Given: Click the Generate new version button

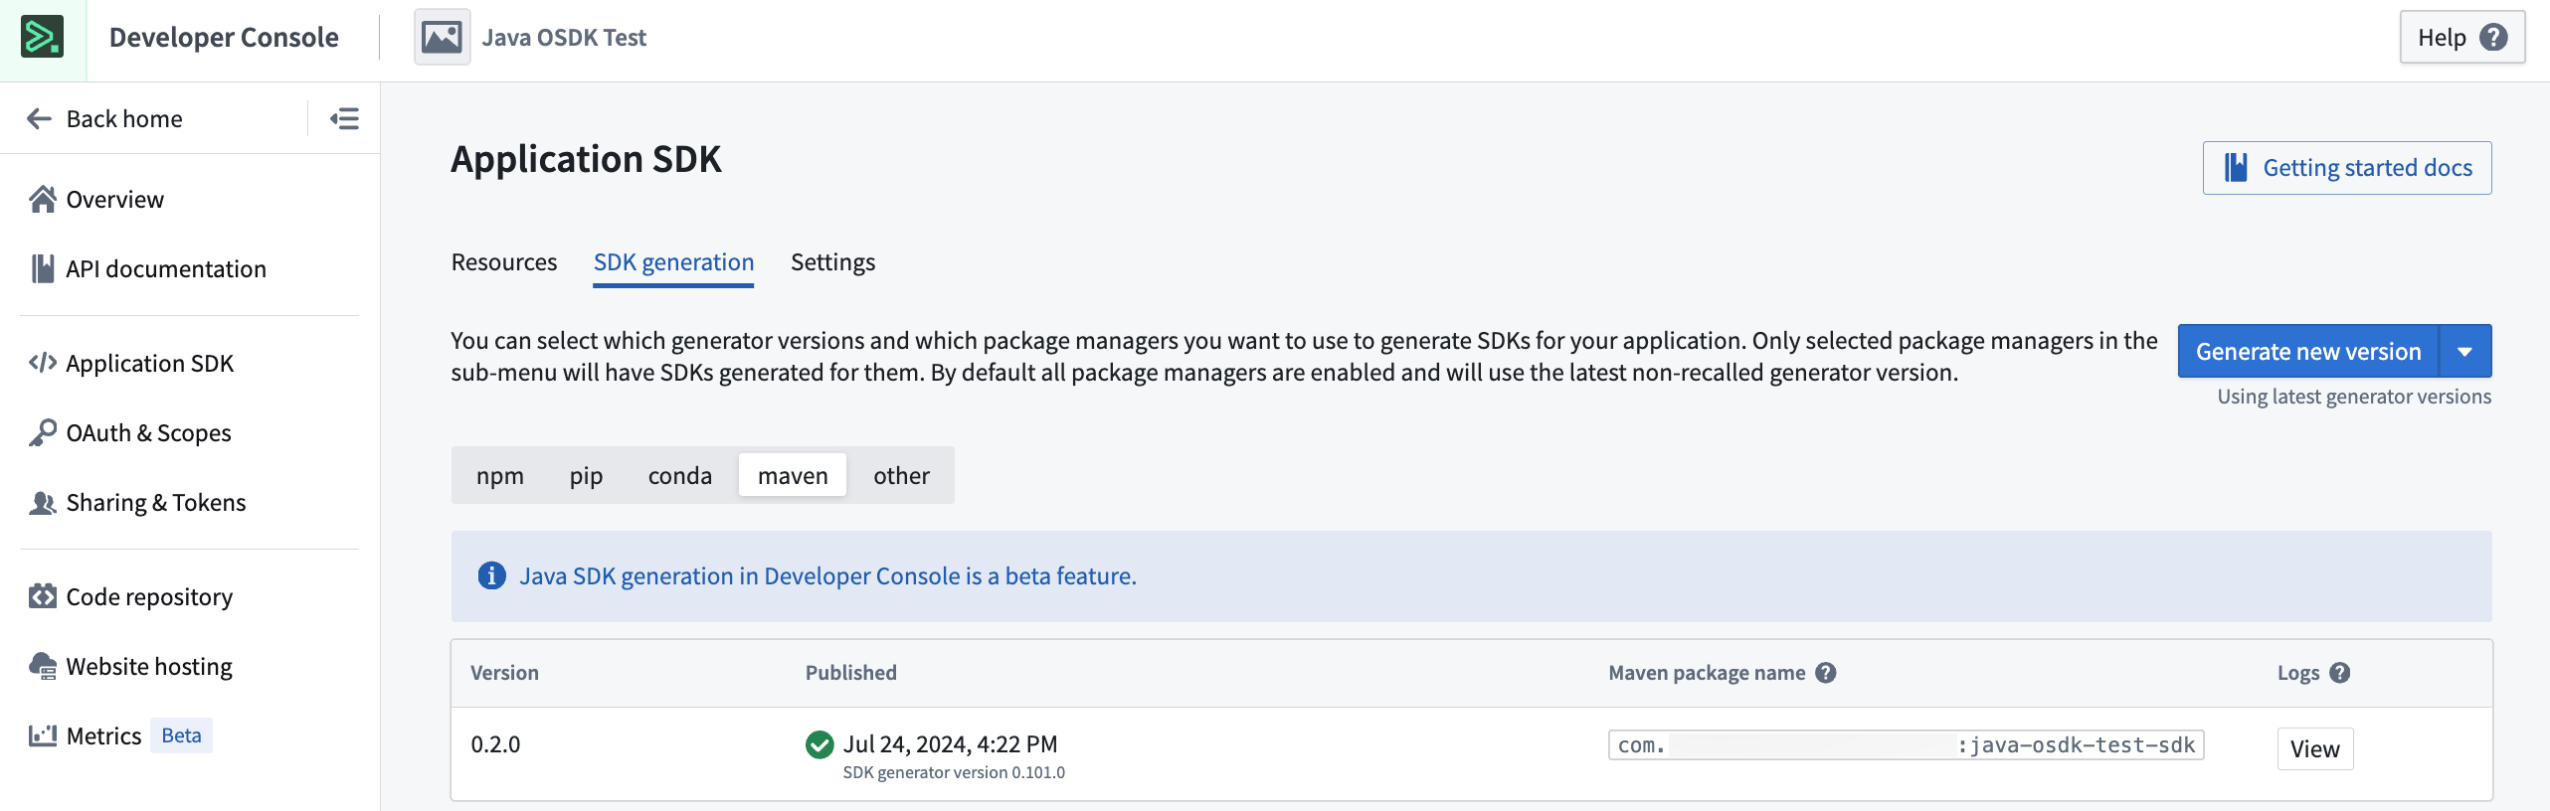Looking at the screenshot, I should pyautogui.click(x=2308, y=352).
